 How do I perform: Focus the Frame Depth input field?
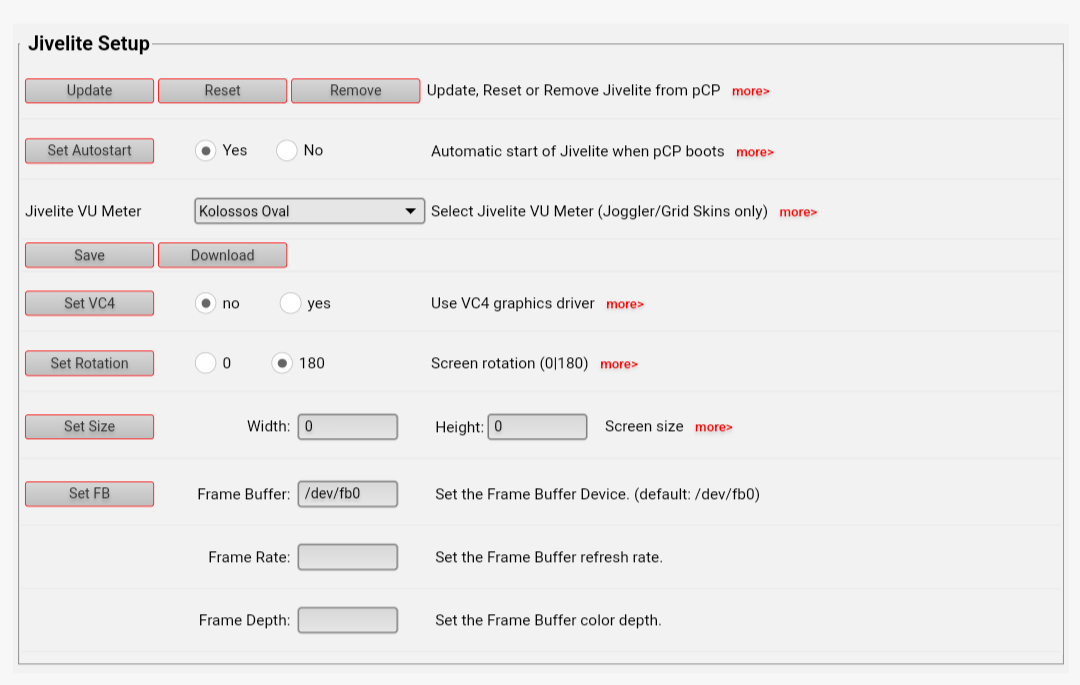point(348,620)
